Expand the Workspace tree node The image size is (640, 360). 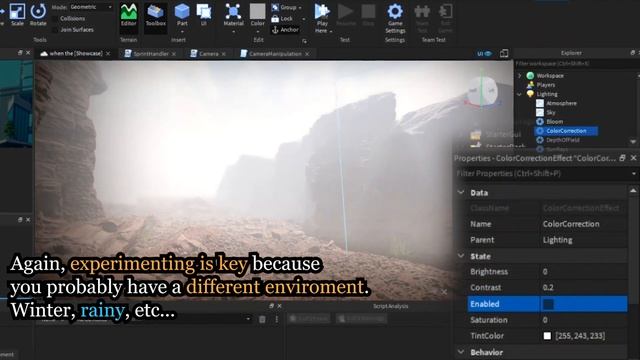click(x=520, y=76)
